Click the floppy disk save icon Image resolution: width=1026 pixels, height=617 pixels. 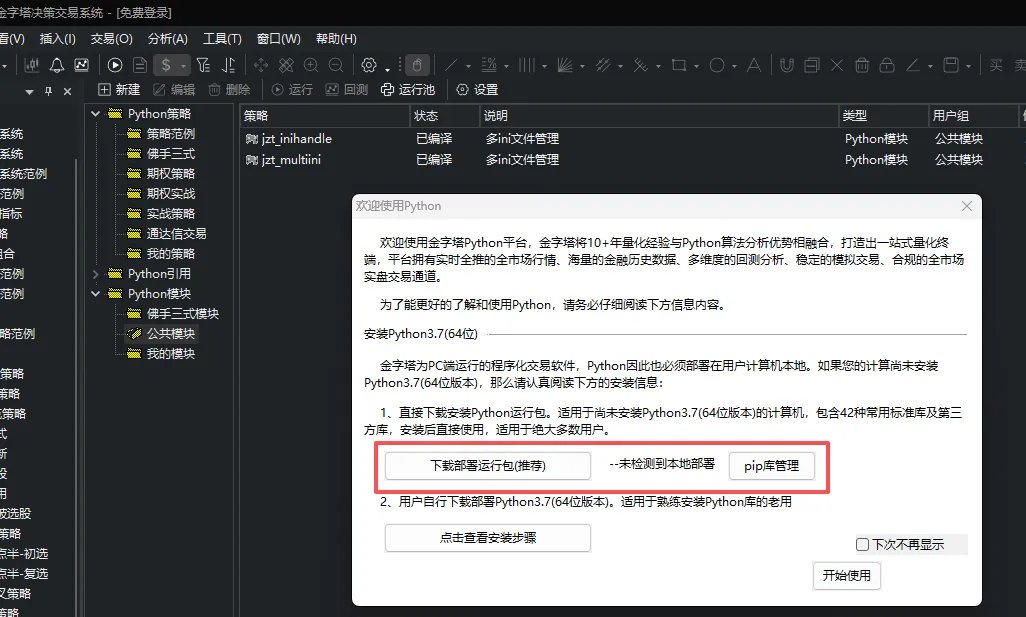pyautogui.click(x=951, y=65)
